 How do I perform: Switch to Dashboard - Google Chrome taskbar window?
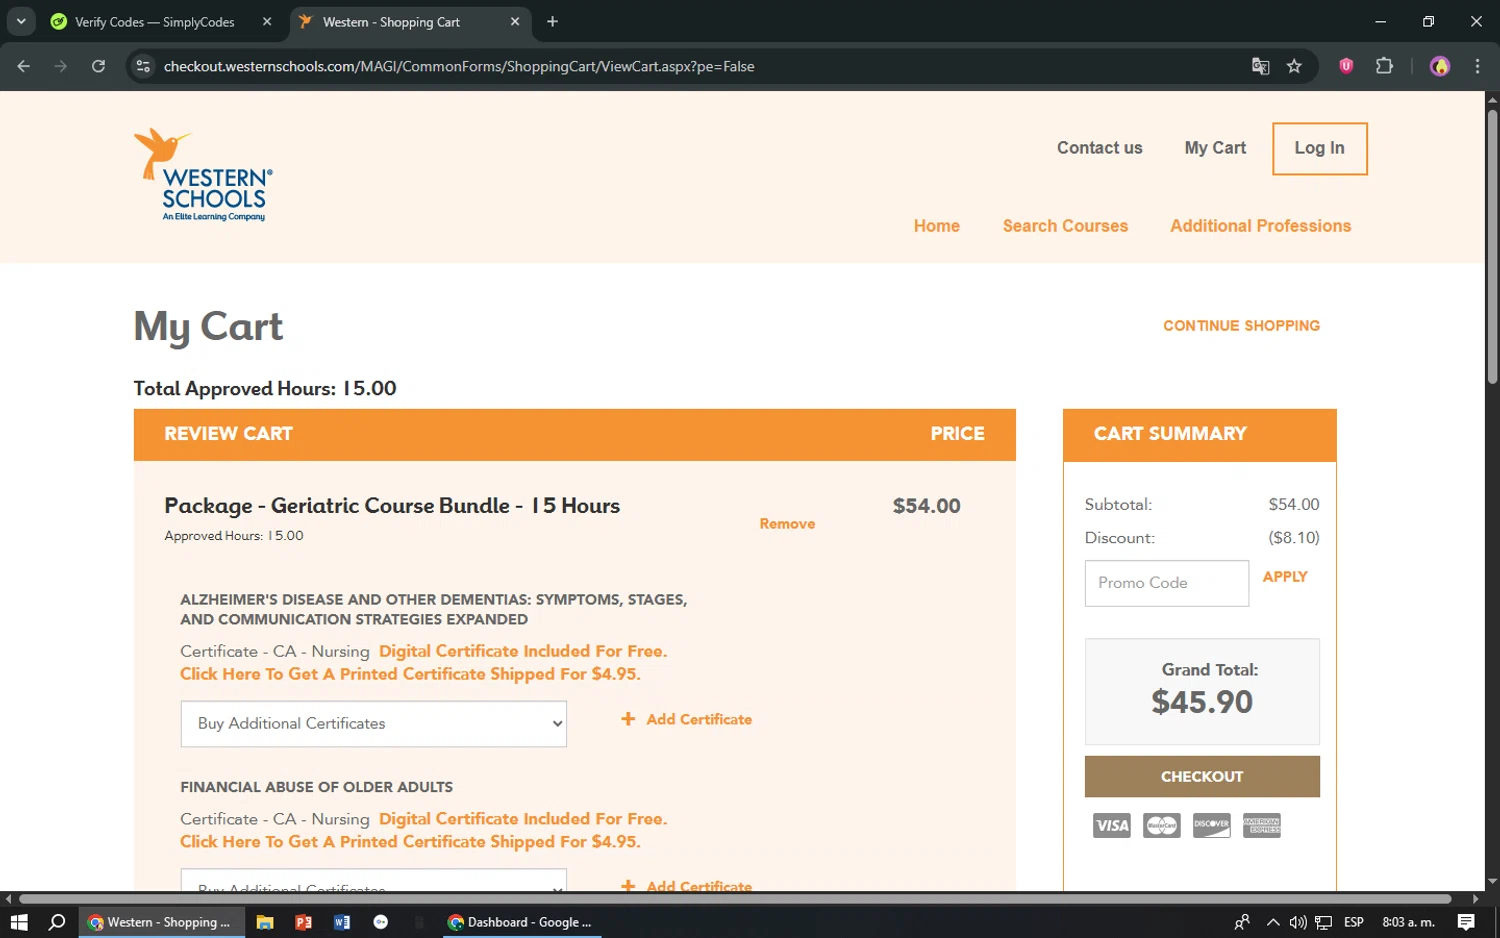tap(520, 922)
